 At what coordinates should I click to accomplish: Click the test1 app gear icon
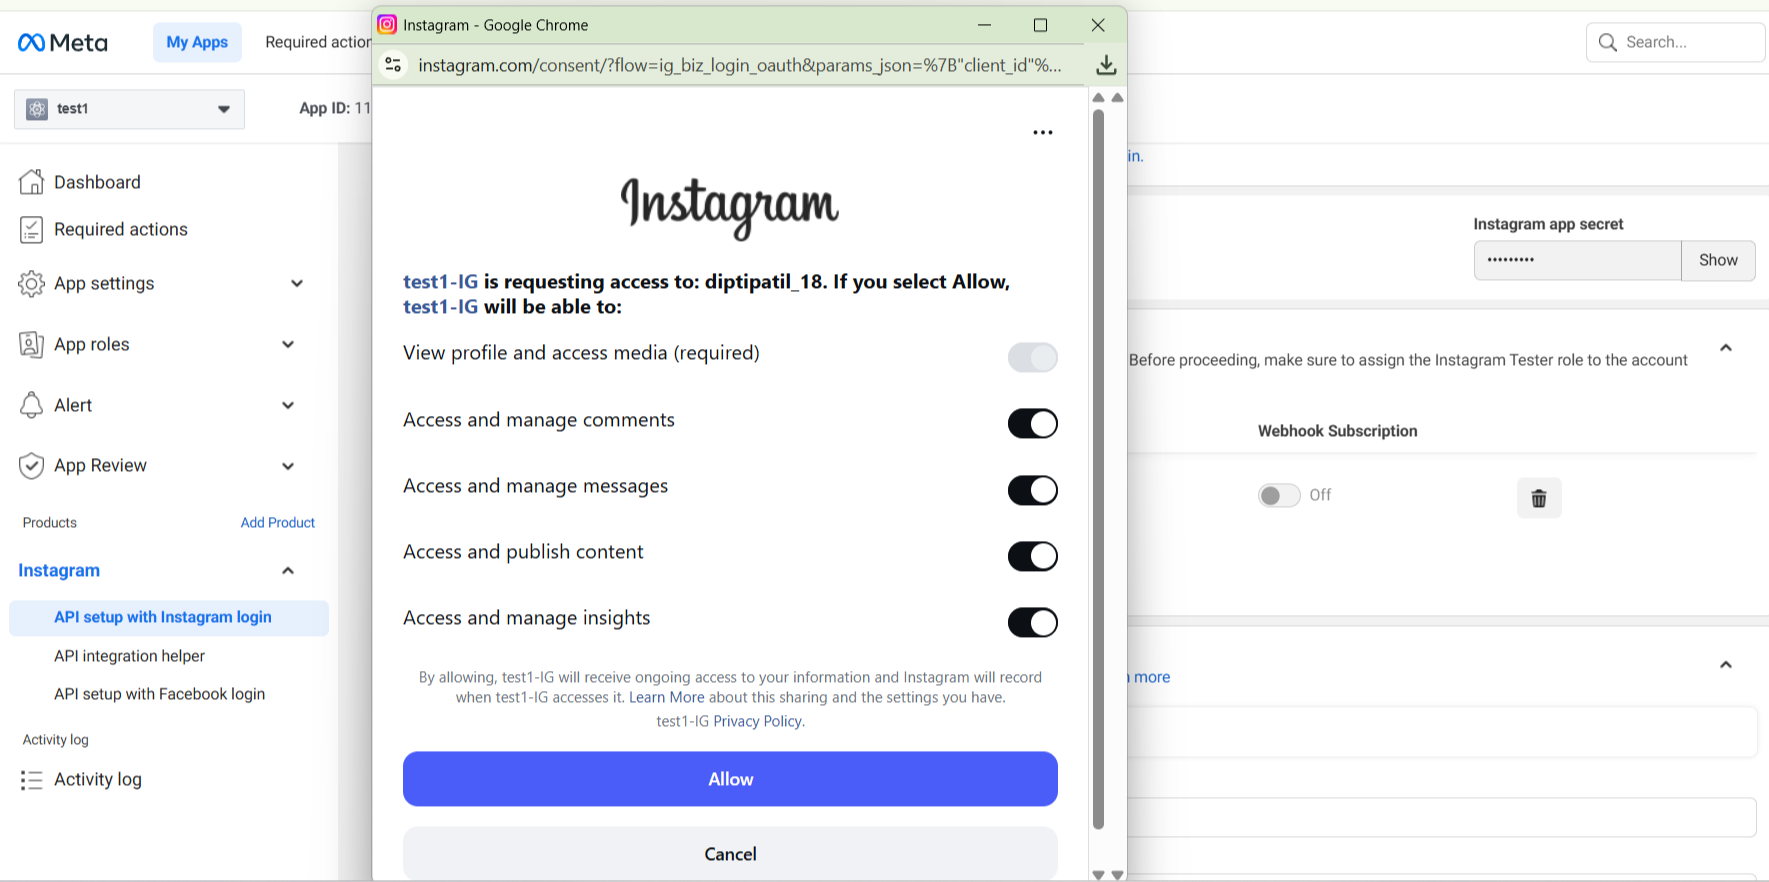[37, 109]
